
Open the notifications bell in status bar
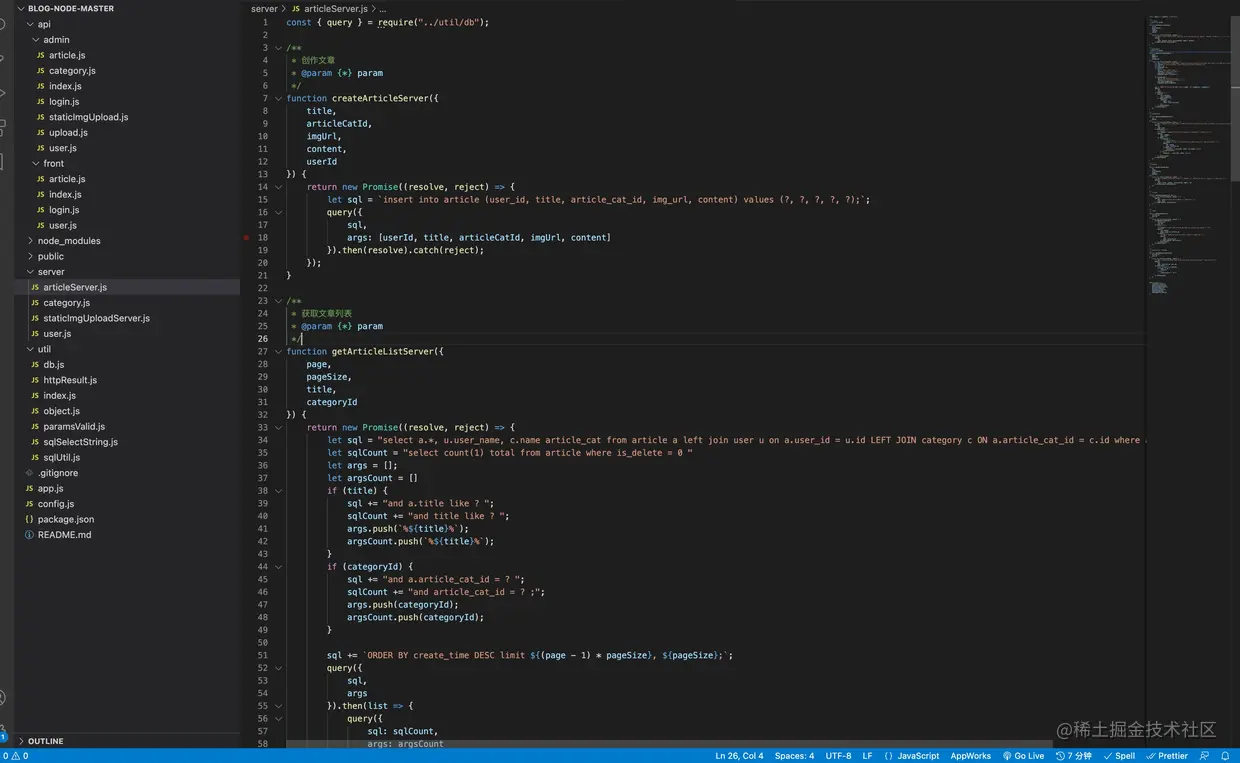click(1225, 756)
